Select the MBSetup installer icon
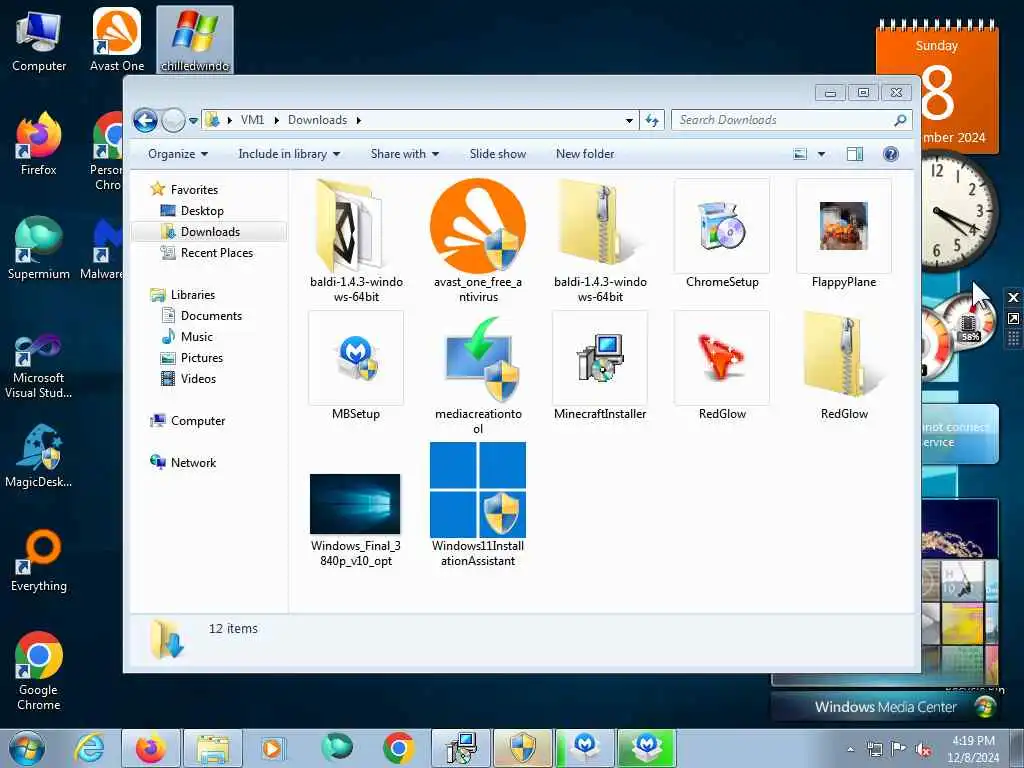Viewport: 1024px width, 768px height. click(x=356, y=358)
